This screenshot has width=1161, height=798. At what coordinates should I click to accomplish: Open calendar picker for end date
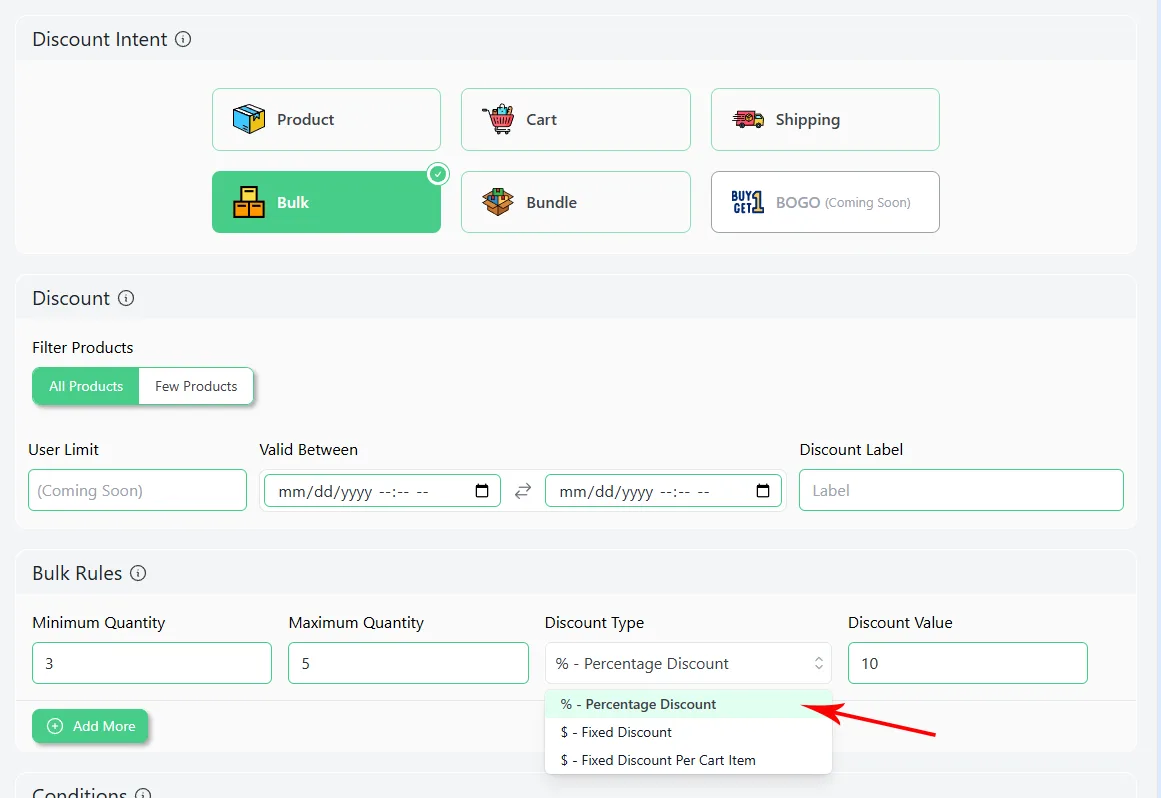click(x=763, y=491)
